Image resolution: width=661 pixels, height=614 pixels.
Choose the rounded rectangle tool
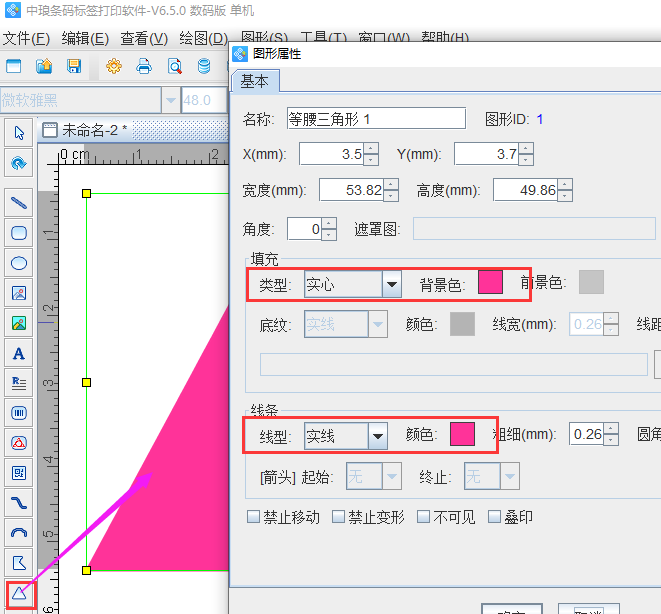(x=19, y=233)
